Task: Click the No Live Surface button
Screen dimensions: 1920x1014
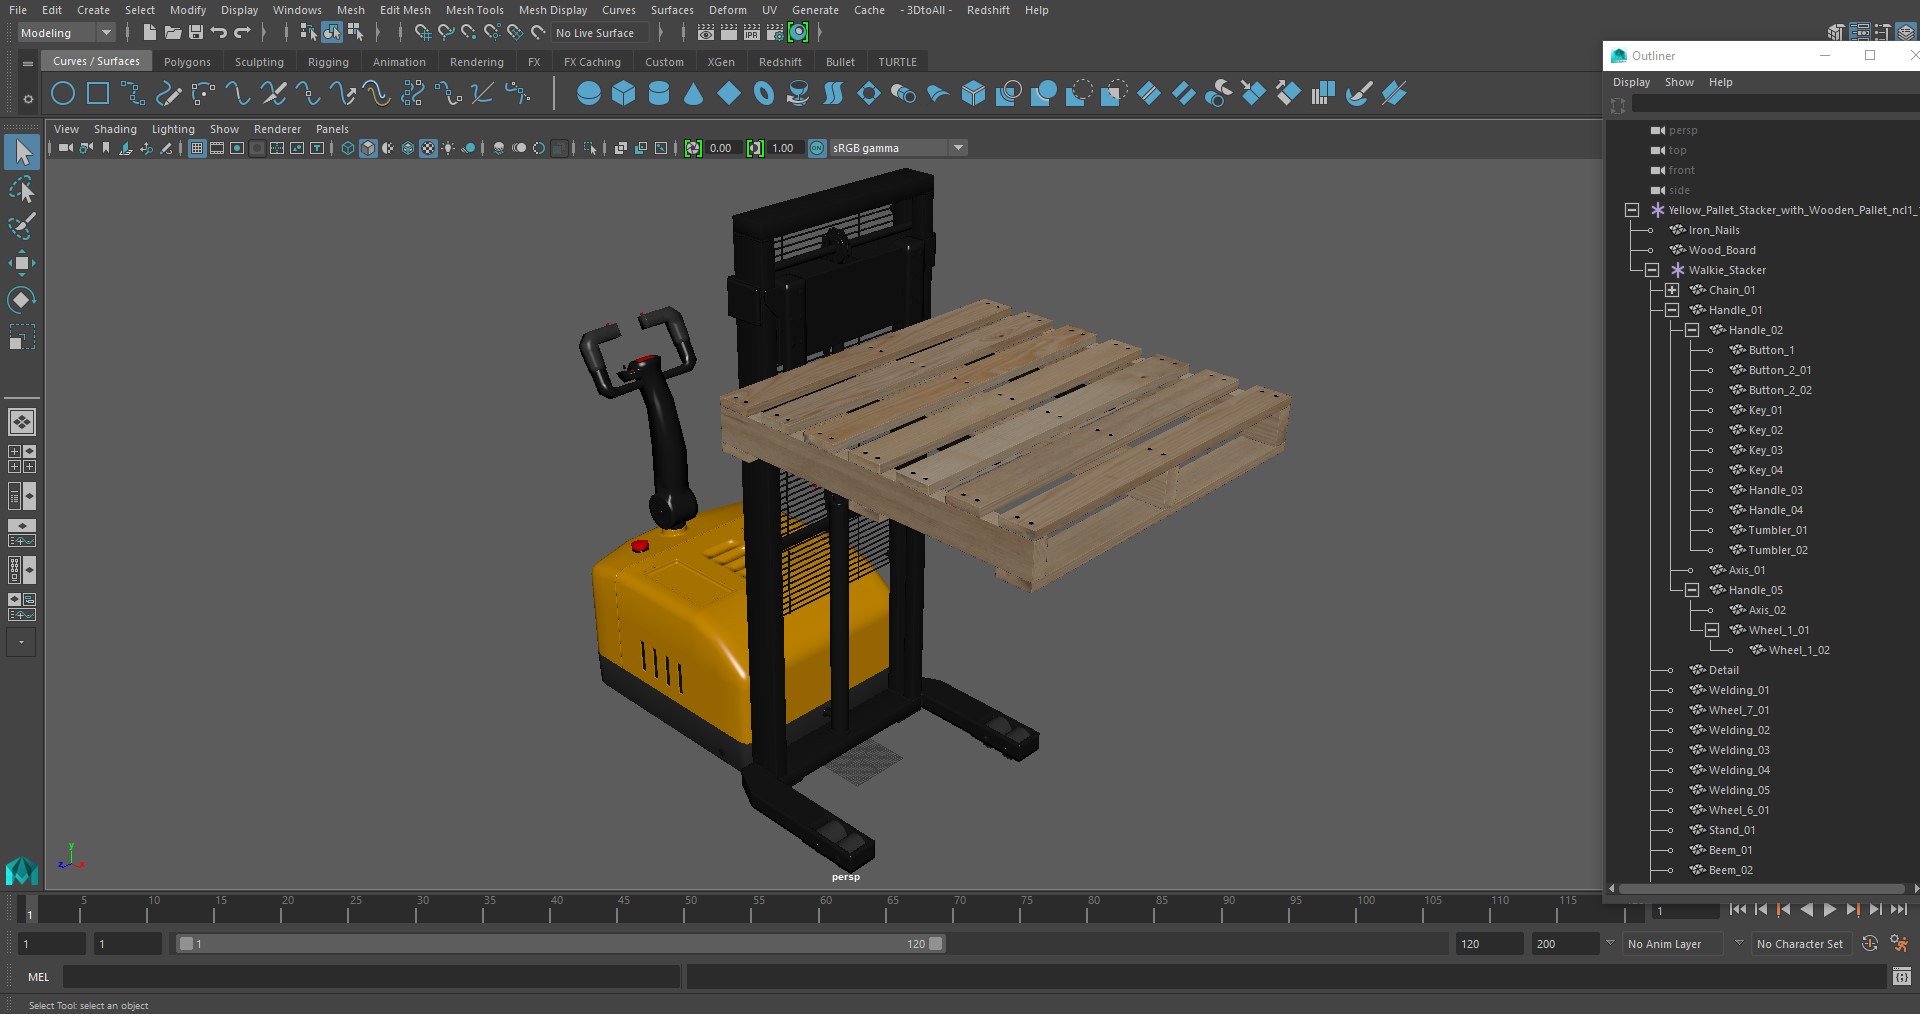Action: 600,33
